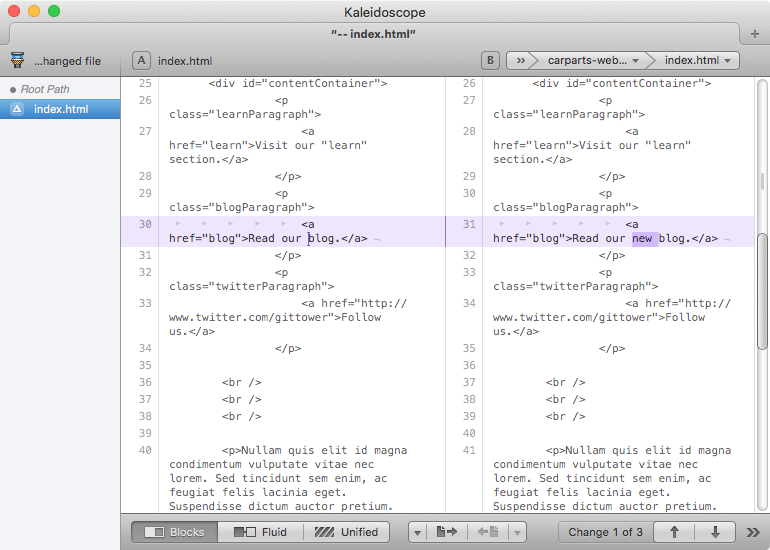
Task: Select the "-- index.html" tab
Action: [373, 34]
